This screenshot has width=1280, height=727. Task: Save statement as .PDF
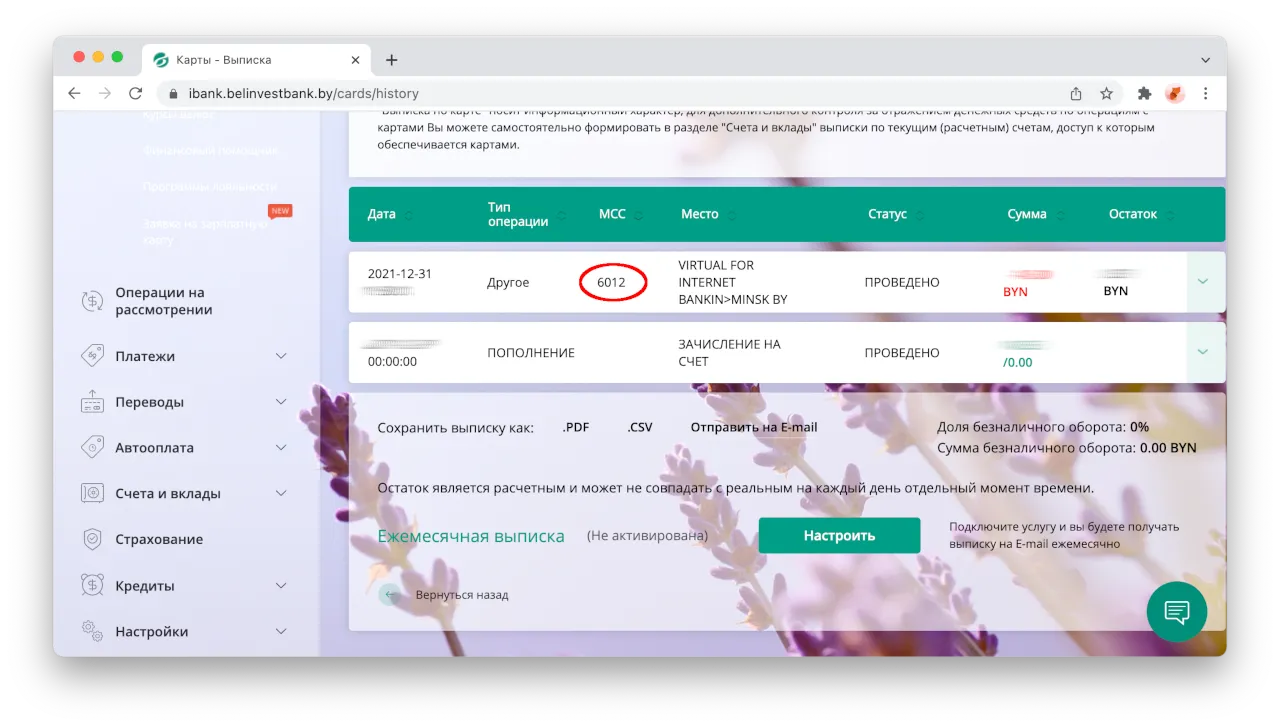coord(575,427)
